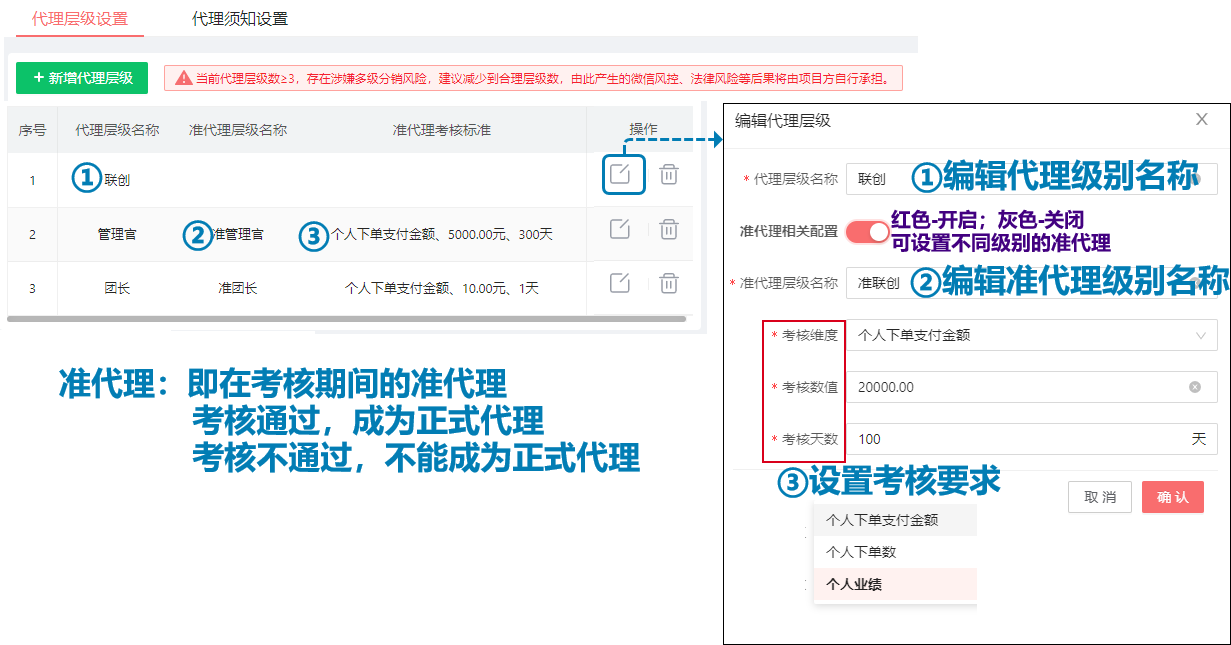
Task: Remove the 团长 agent level
Action: tap(669, 283)
